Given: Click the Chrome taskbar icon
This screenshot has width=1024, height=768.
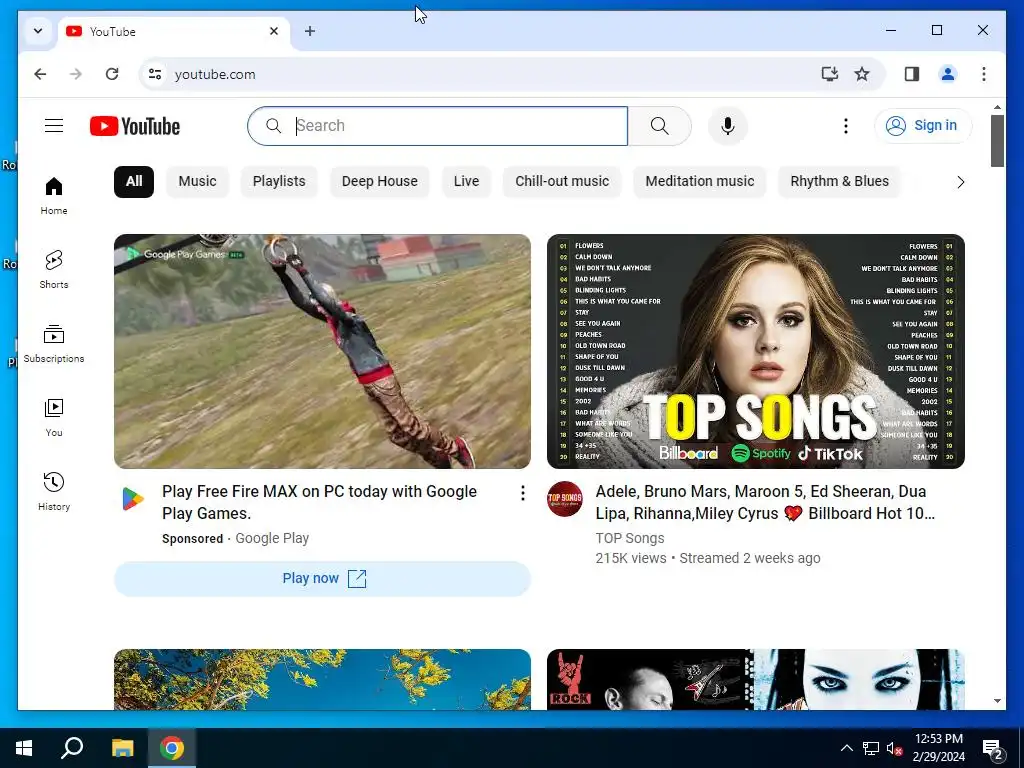Looking at the screenshot, I should click(x=172, y=748).
